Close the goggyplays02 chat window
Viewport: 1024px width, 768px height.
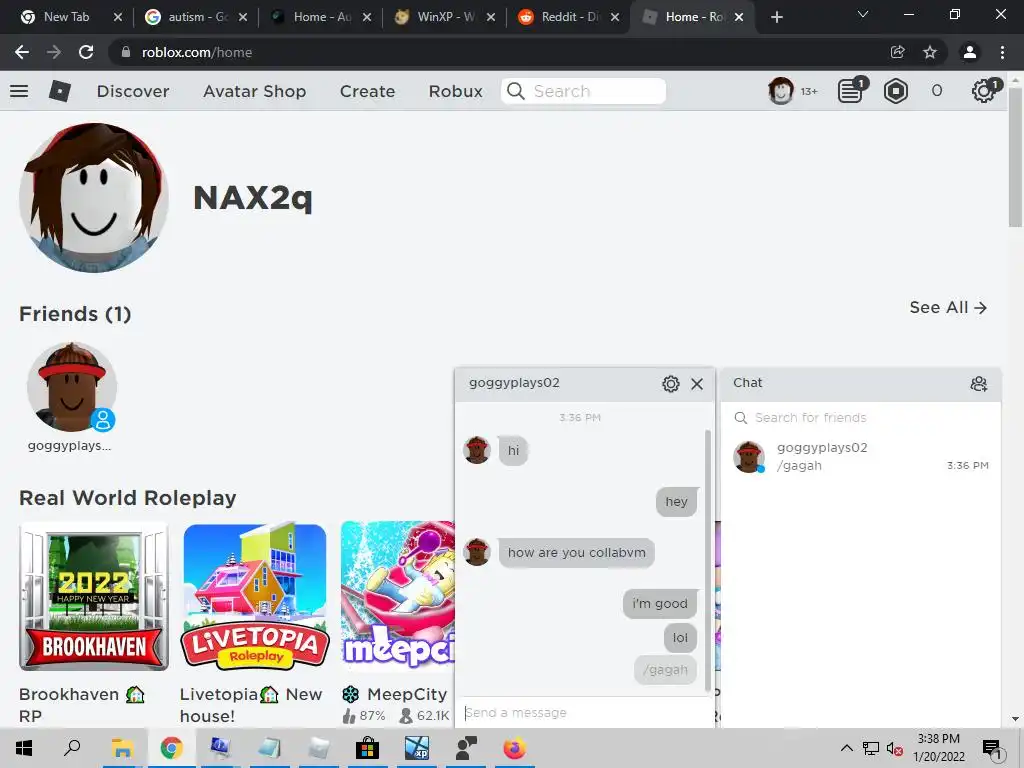pos(697,384)
